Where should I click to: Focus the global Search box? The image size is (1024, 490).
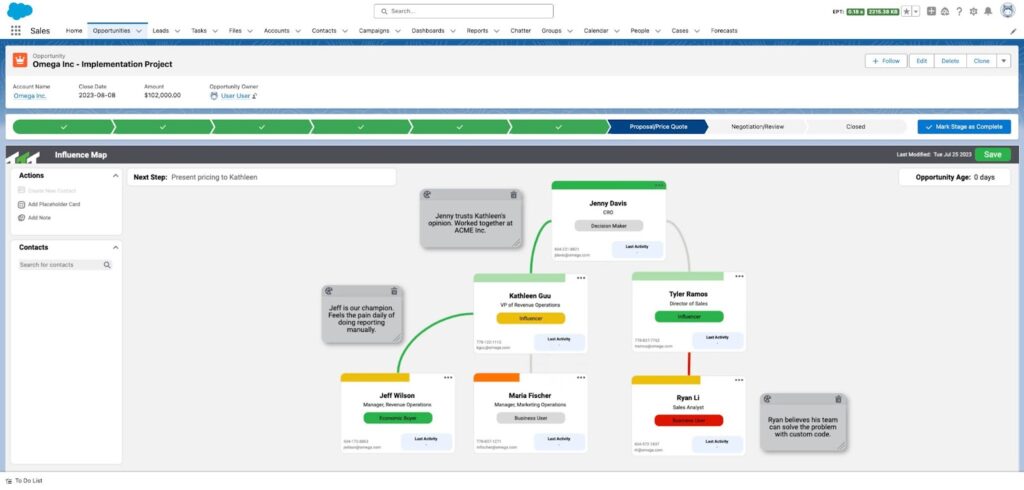pyautogui.click(x=464, y=11)
